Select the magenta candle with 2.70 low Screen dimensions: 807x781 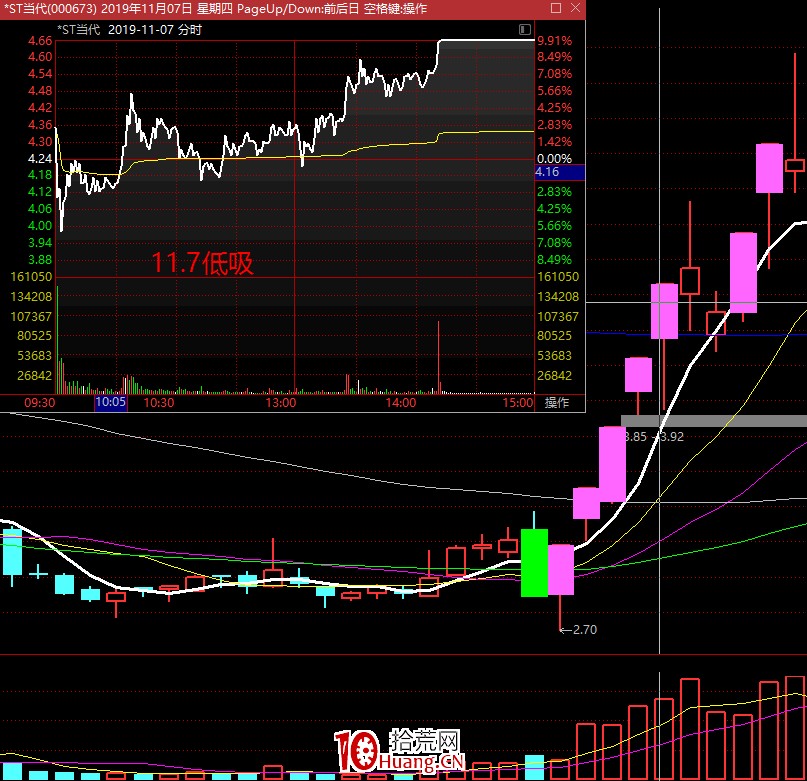[560, 569]
